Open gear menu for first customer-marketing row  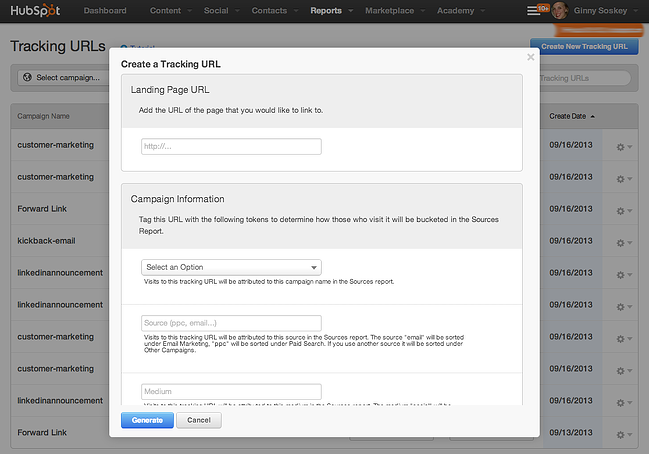click(x=623, y=145)
